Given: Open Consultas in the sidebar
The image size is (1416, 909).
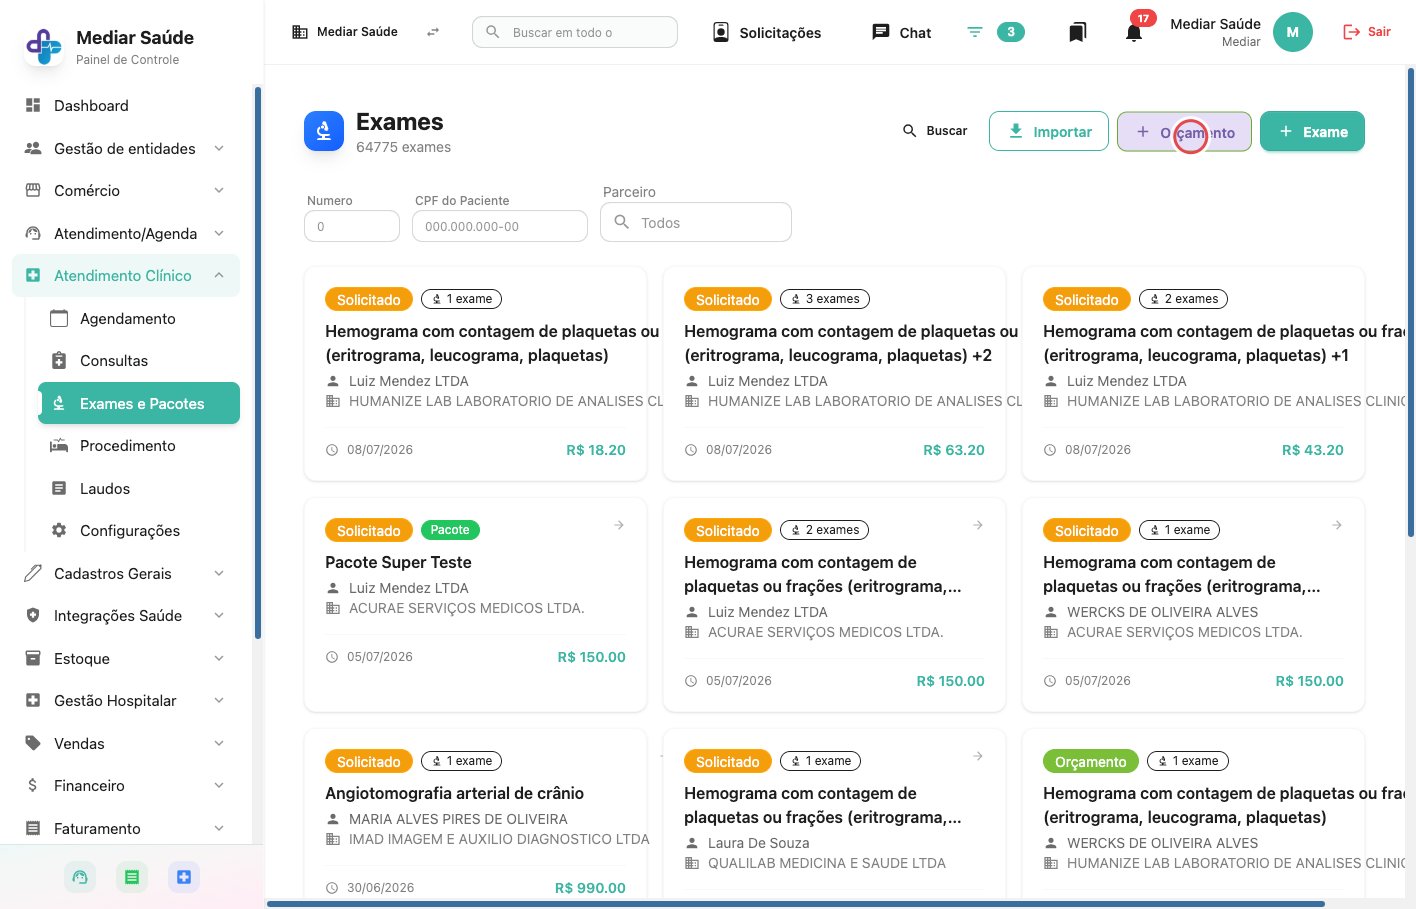Looking at the screenshot, I should pyautogui.click(x=114, y=361).
